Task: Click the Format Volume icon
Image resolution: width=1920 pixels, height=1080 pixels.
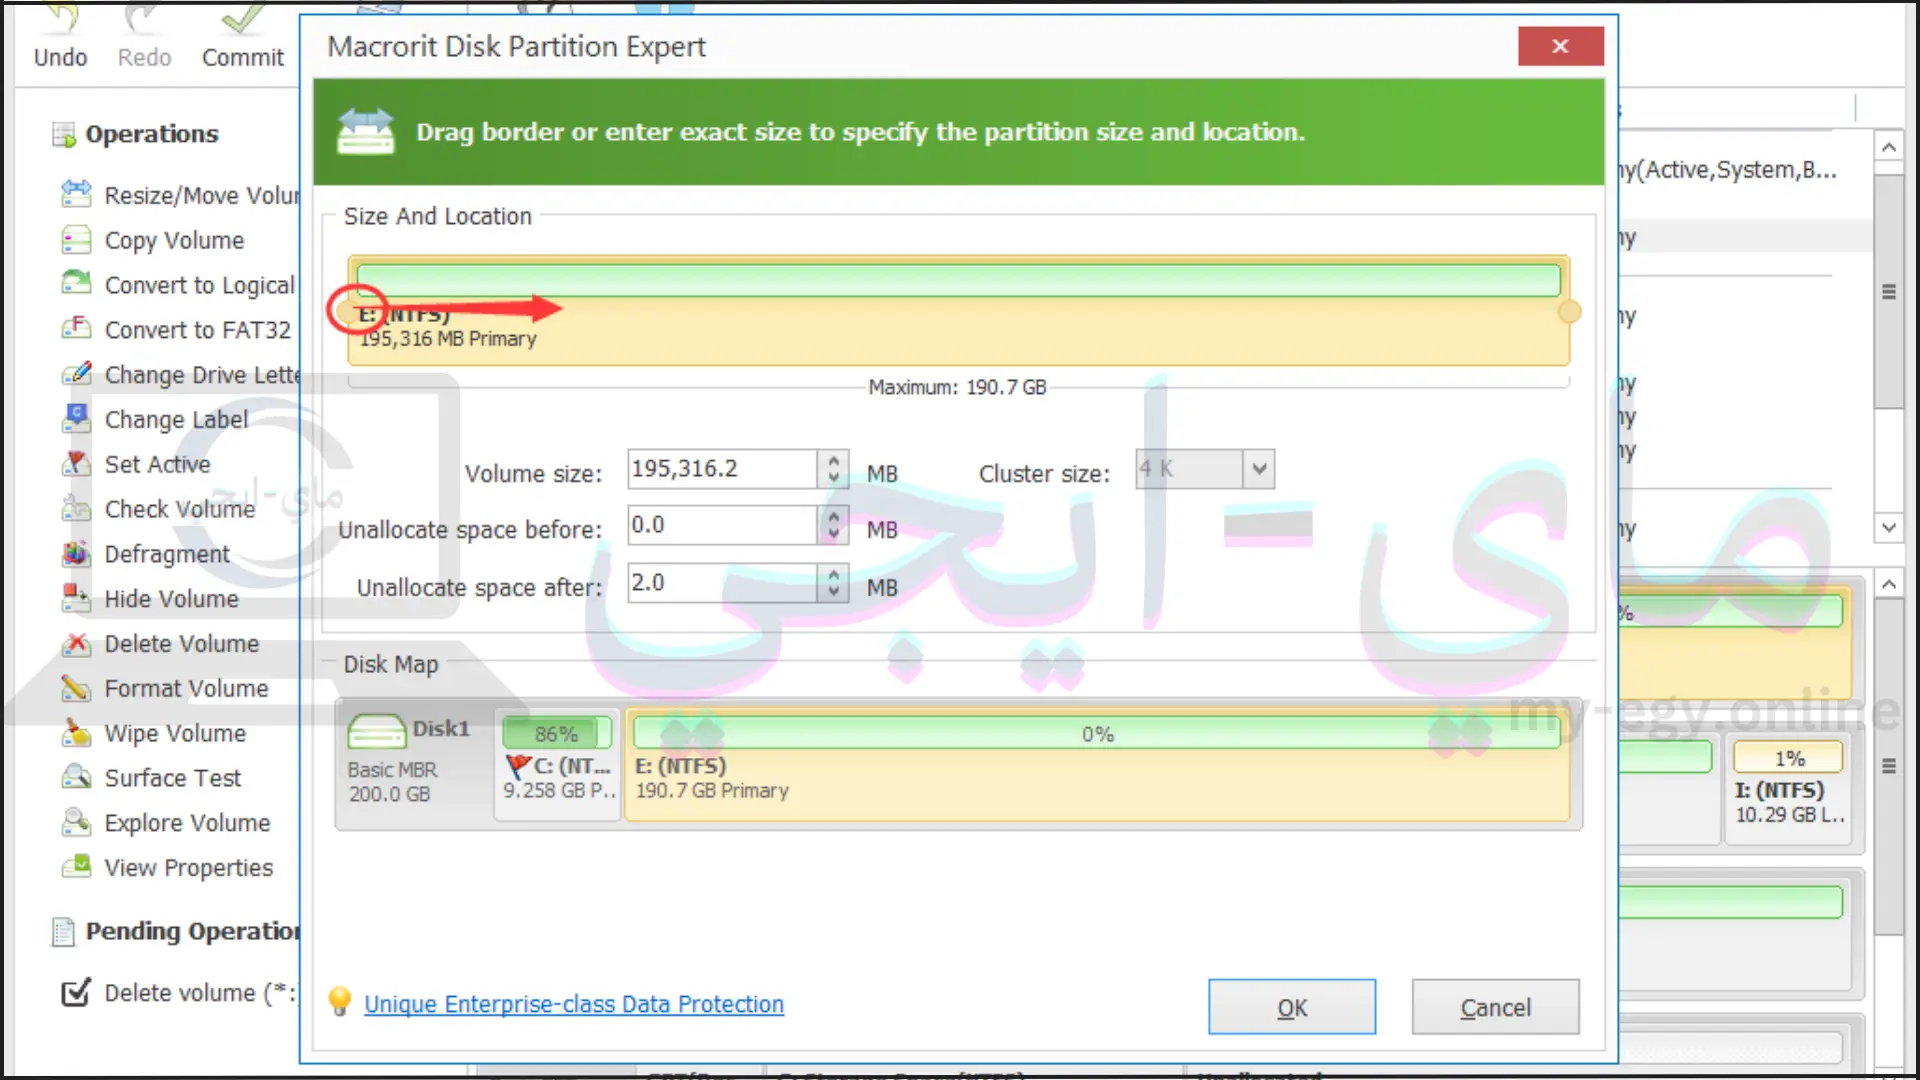Action: click(76, 688)
